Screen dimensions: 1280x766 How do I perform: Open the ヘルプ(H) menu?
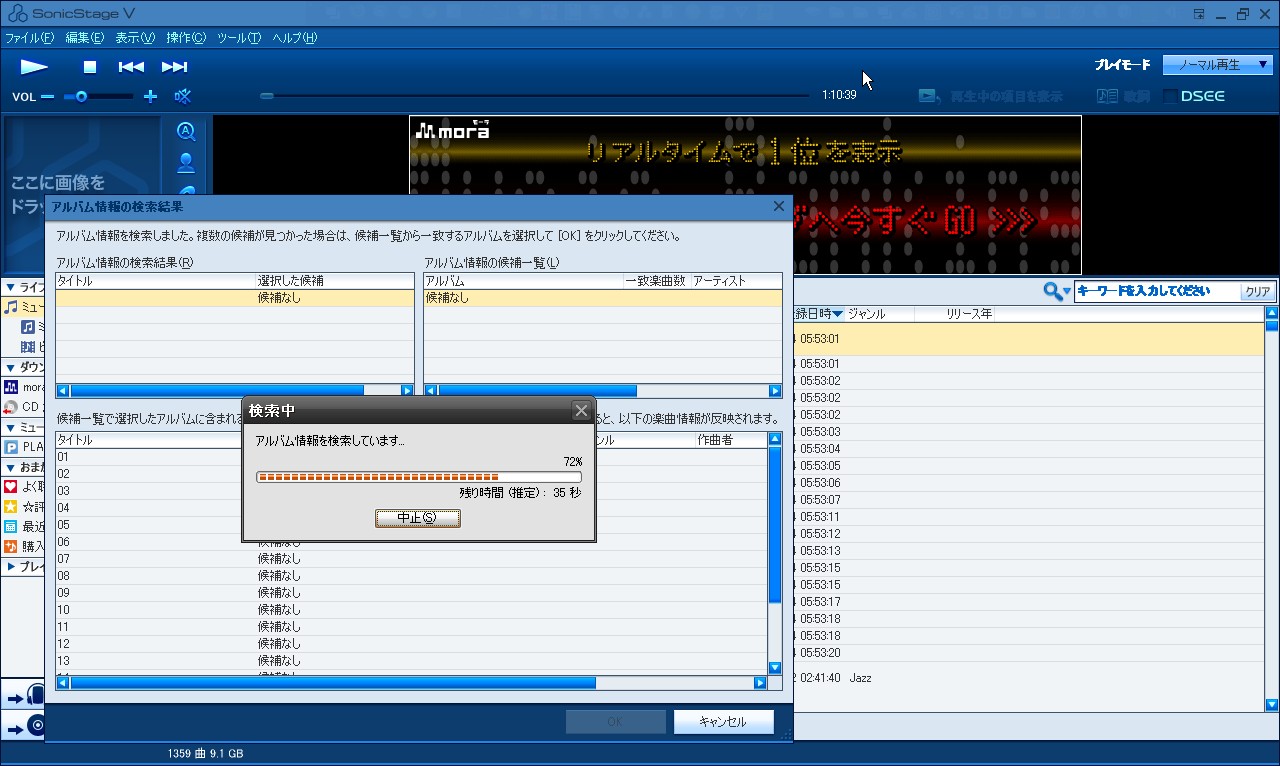295,38
